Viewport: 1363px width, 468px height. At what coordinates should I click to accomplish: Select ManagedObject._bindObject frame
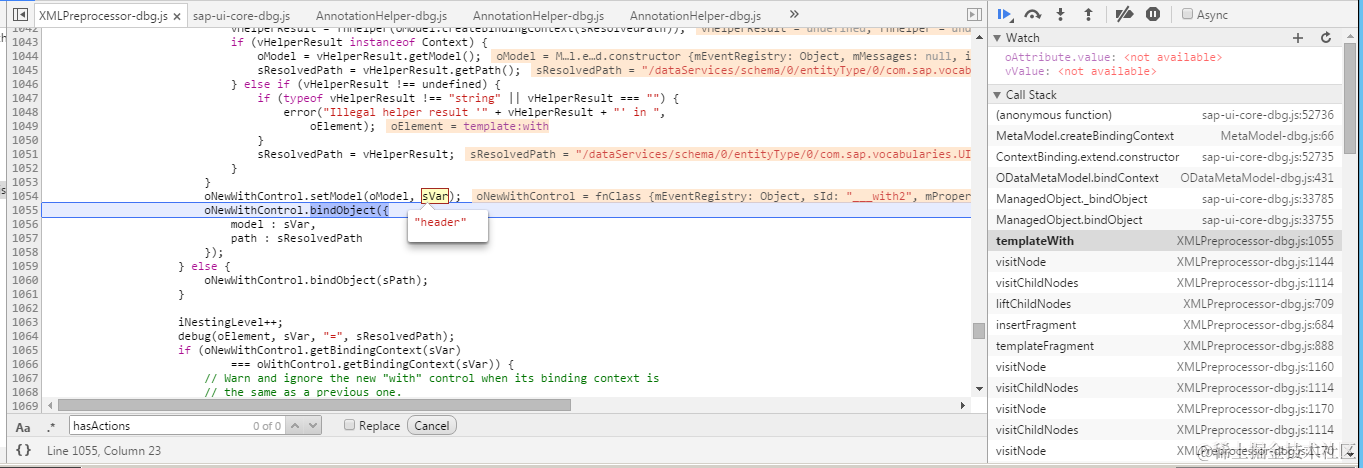[1165, 199]
